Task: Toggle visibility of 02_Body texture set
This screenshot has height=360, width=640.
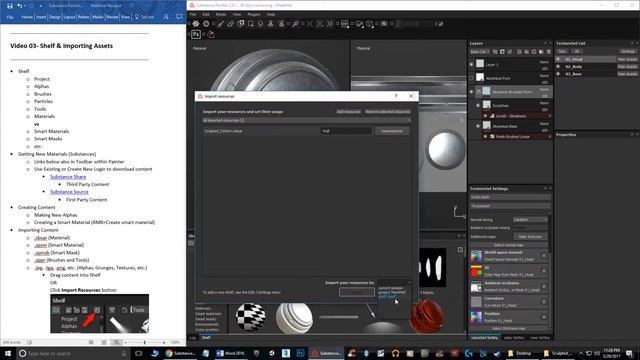Action: [x=558, y=67]
